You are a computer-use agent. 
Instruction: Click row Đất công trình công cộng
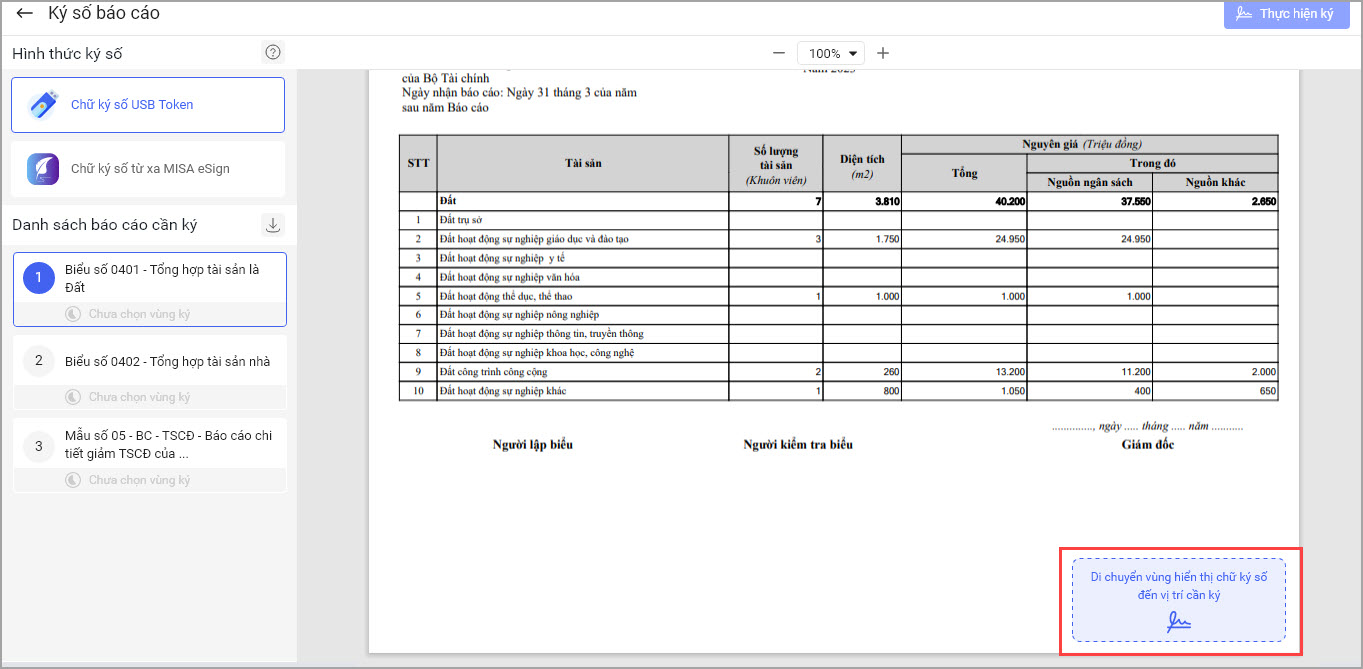click(x=838, y=372)
